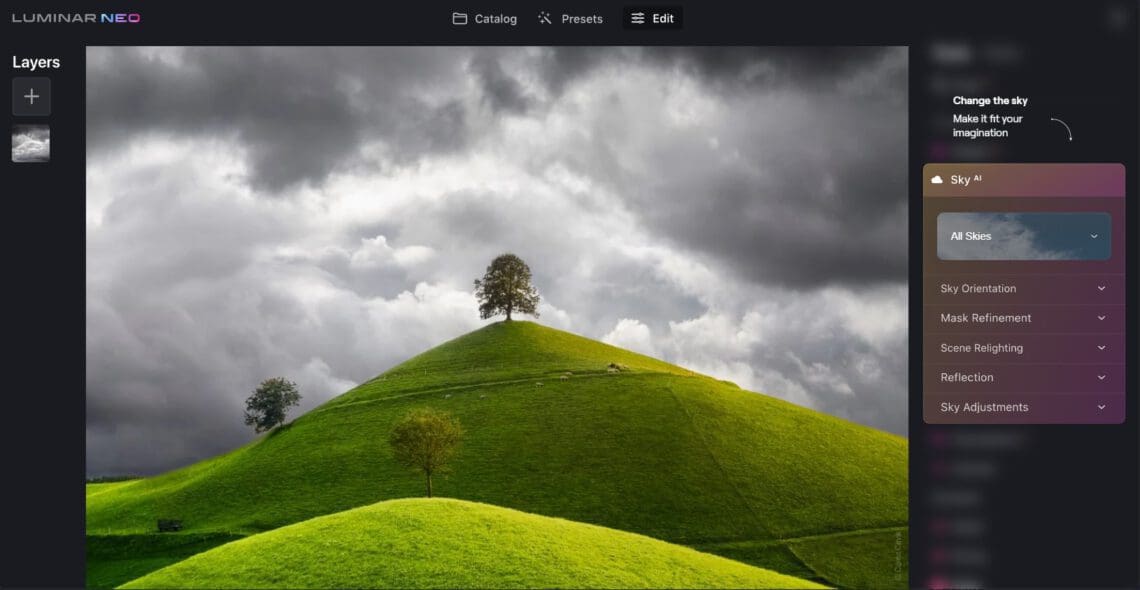This screenshot has width=1140, height=590.
Task: Click the hilltop tree in the photo
Action: click(x=507, y=287)
